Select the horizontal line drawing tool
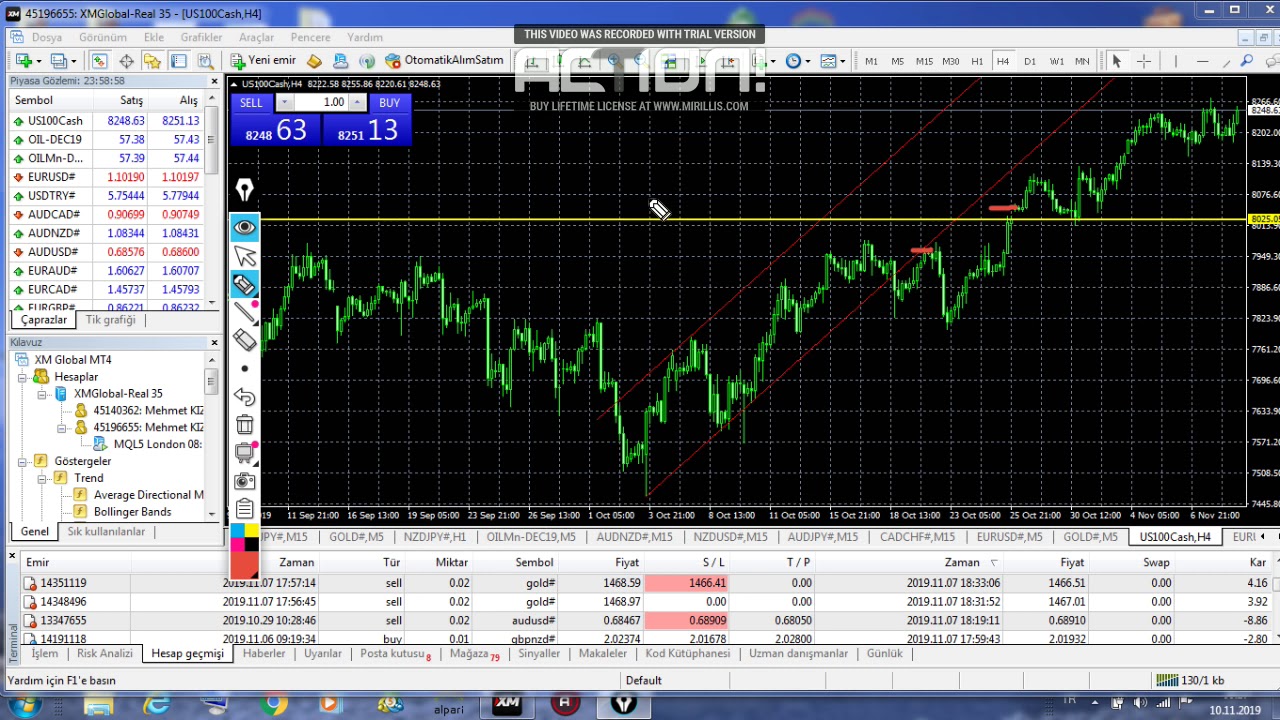1280x720 pixels. coord(1202,61)
